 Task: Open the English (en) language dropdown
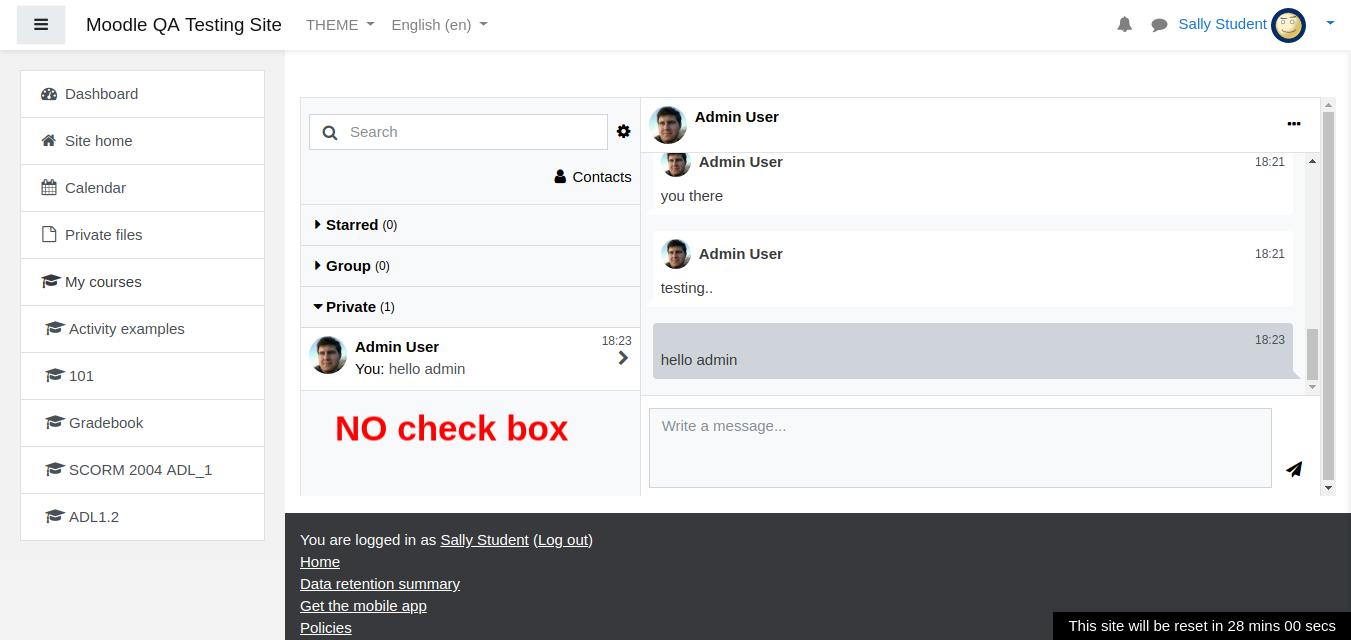click(440, 25)
